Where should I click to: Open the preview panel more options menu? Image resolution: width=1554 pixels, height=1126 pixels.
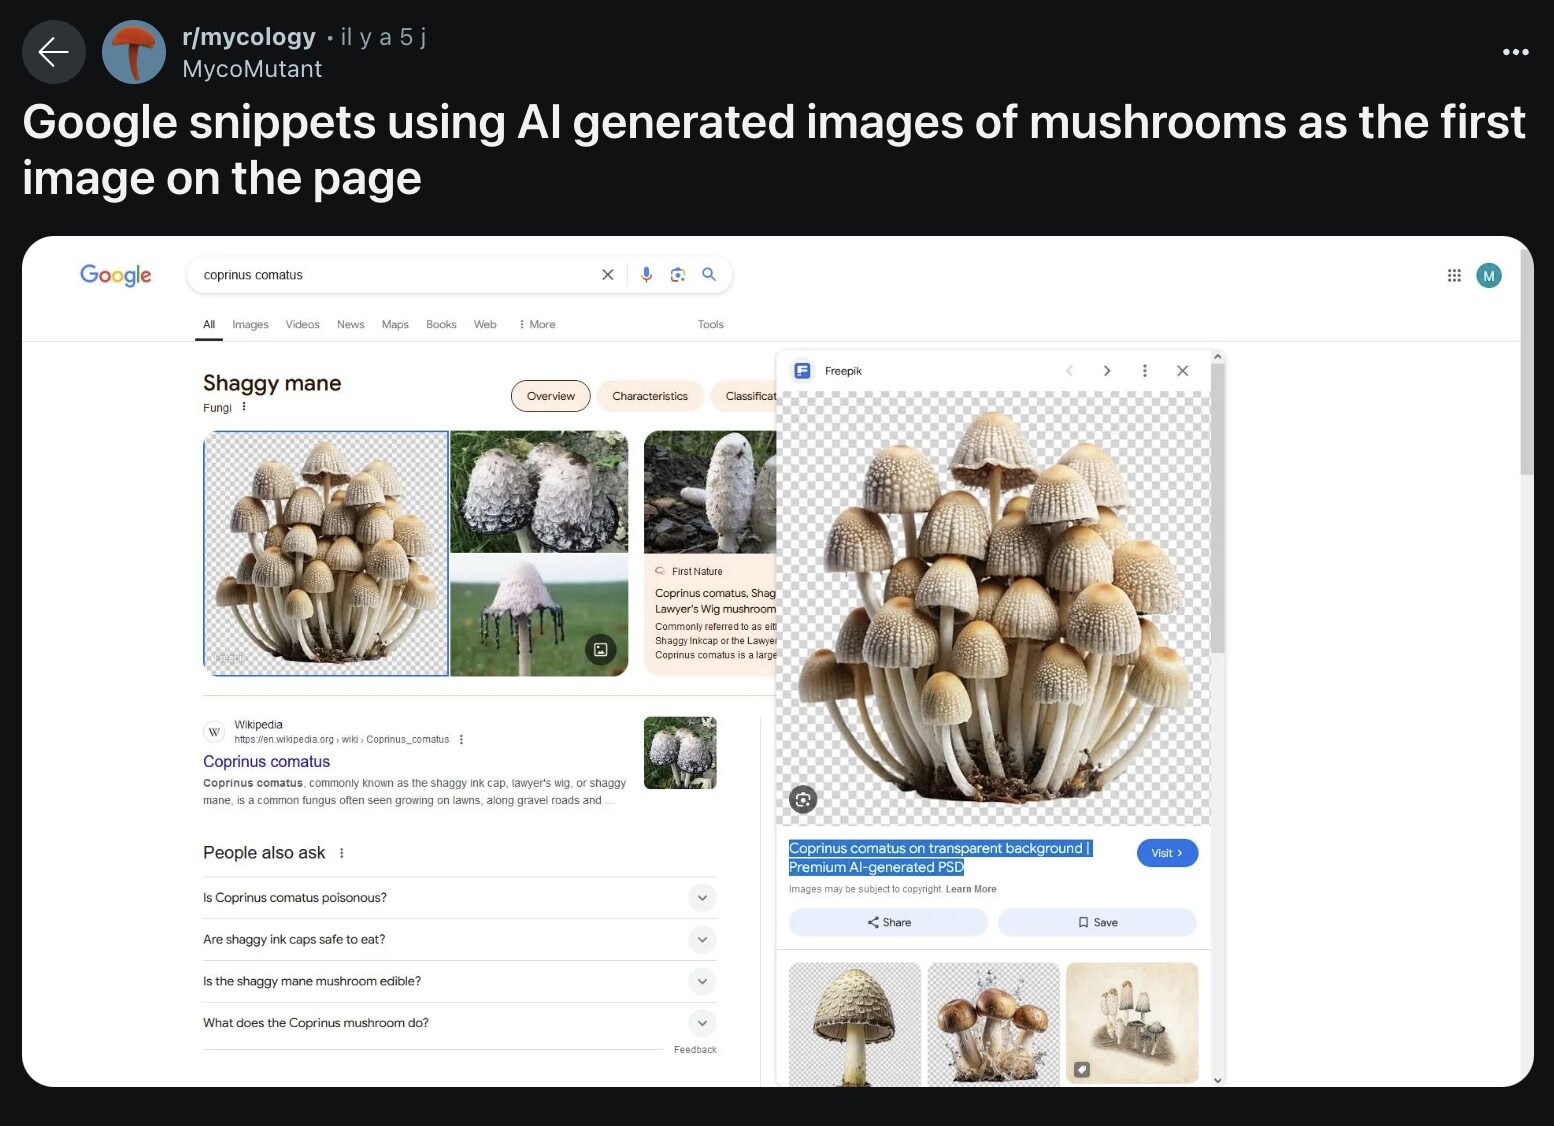(1145, 371)
